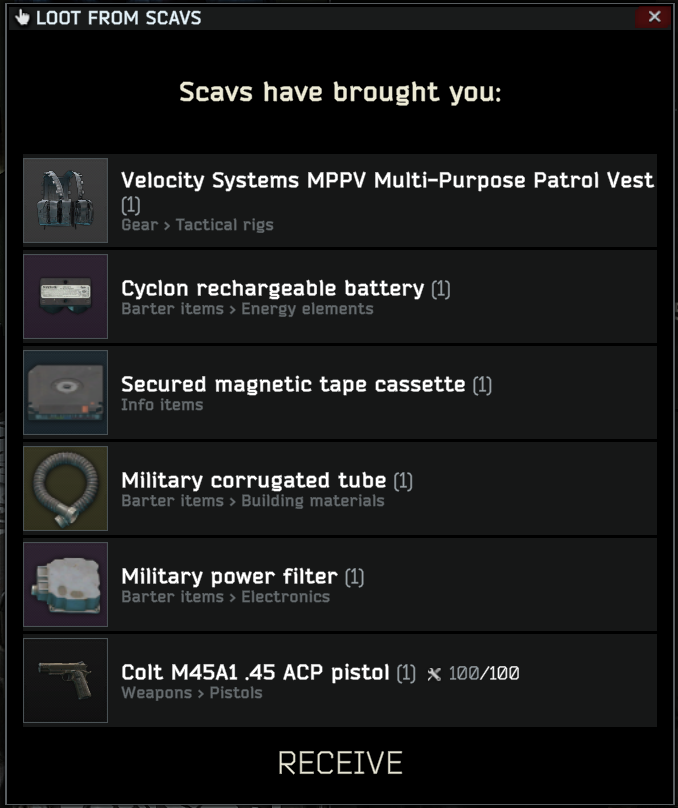Select the Colt M45A1 pistol icon
The image size is (678, 808).
(x=65, y=680)
